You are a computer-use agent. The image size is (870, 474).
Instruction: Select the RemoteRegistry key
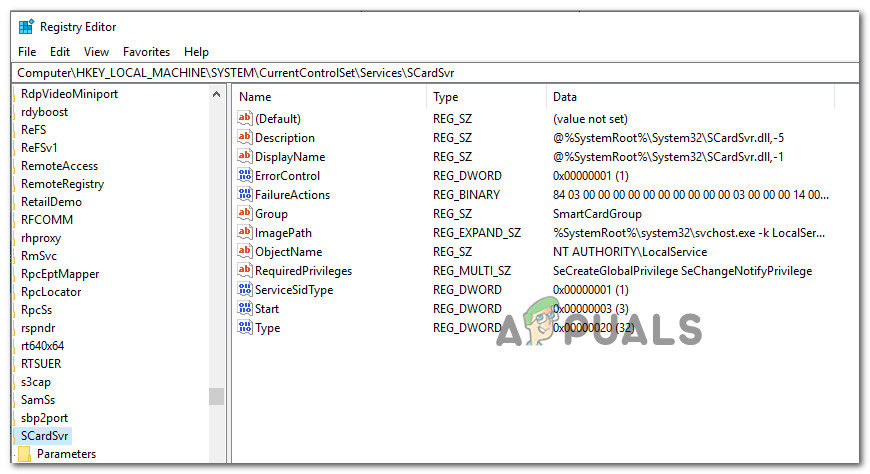click(x=62, y=184)
